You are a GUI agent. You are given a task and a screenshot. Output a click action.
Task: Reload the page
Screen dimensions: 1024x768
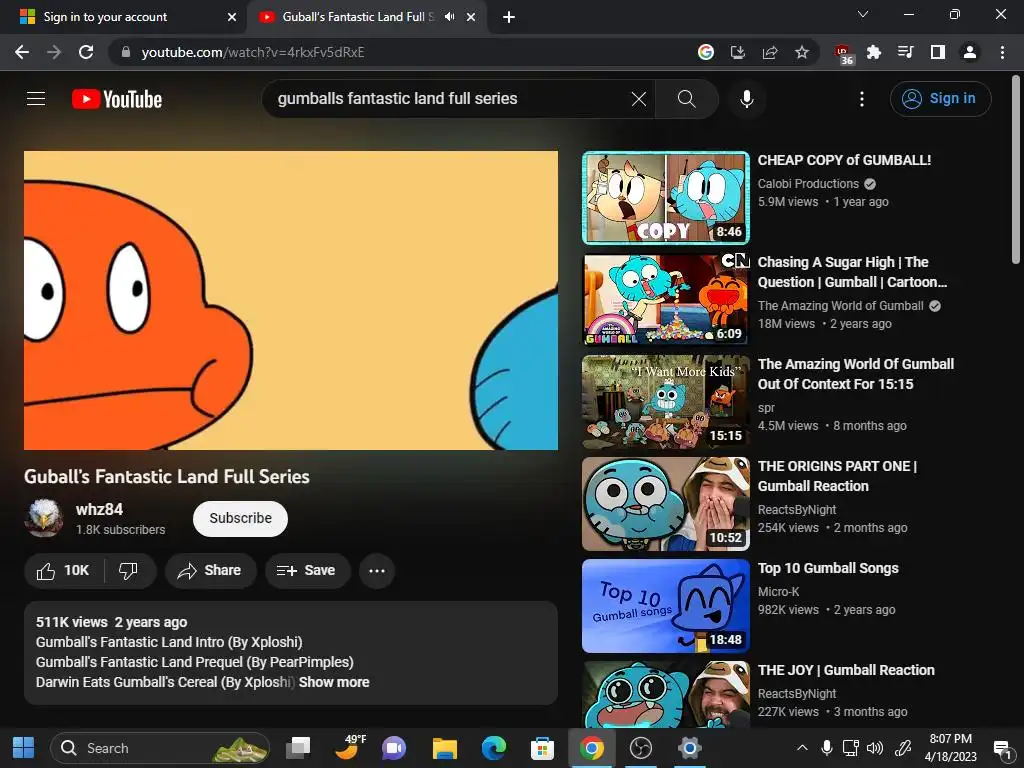click(x=86, y=52)
